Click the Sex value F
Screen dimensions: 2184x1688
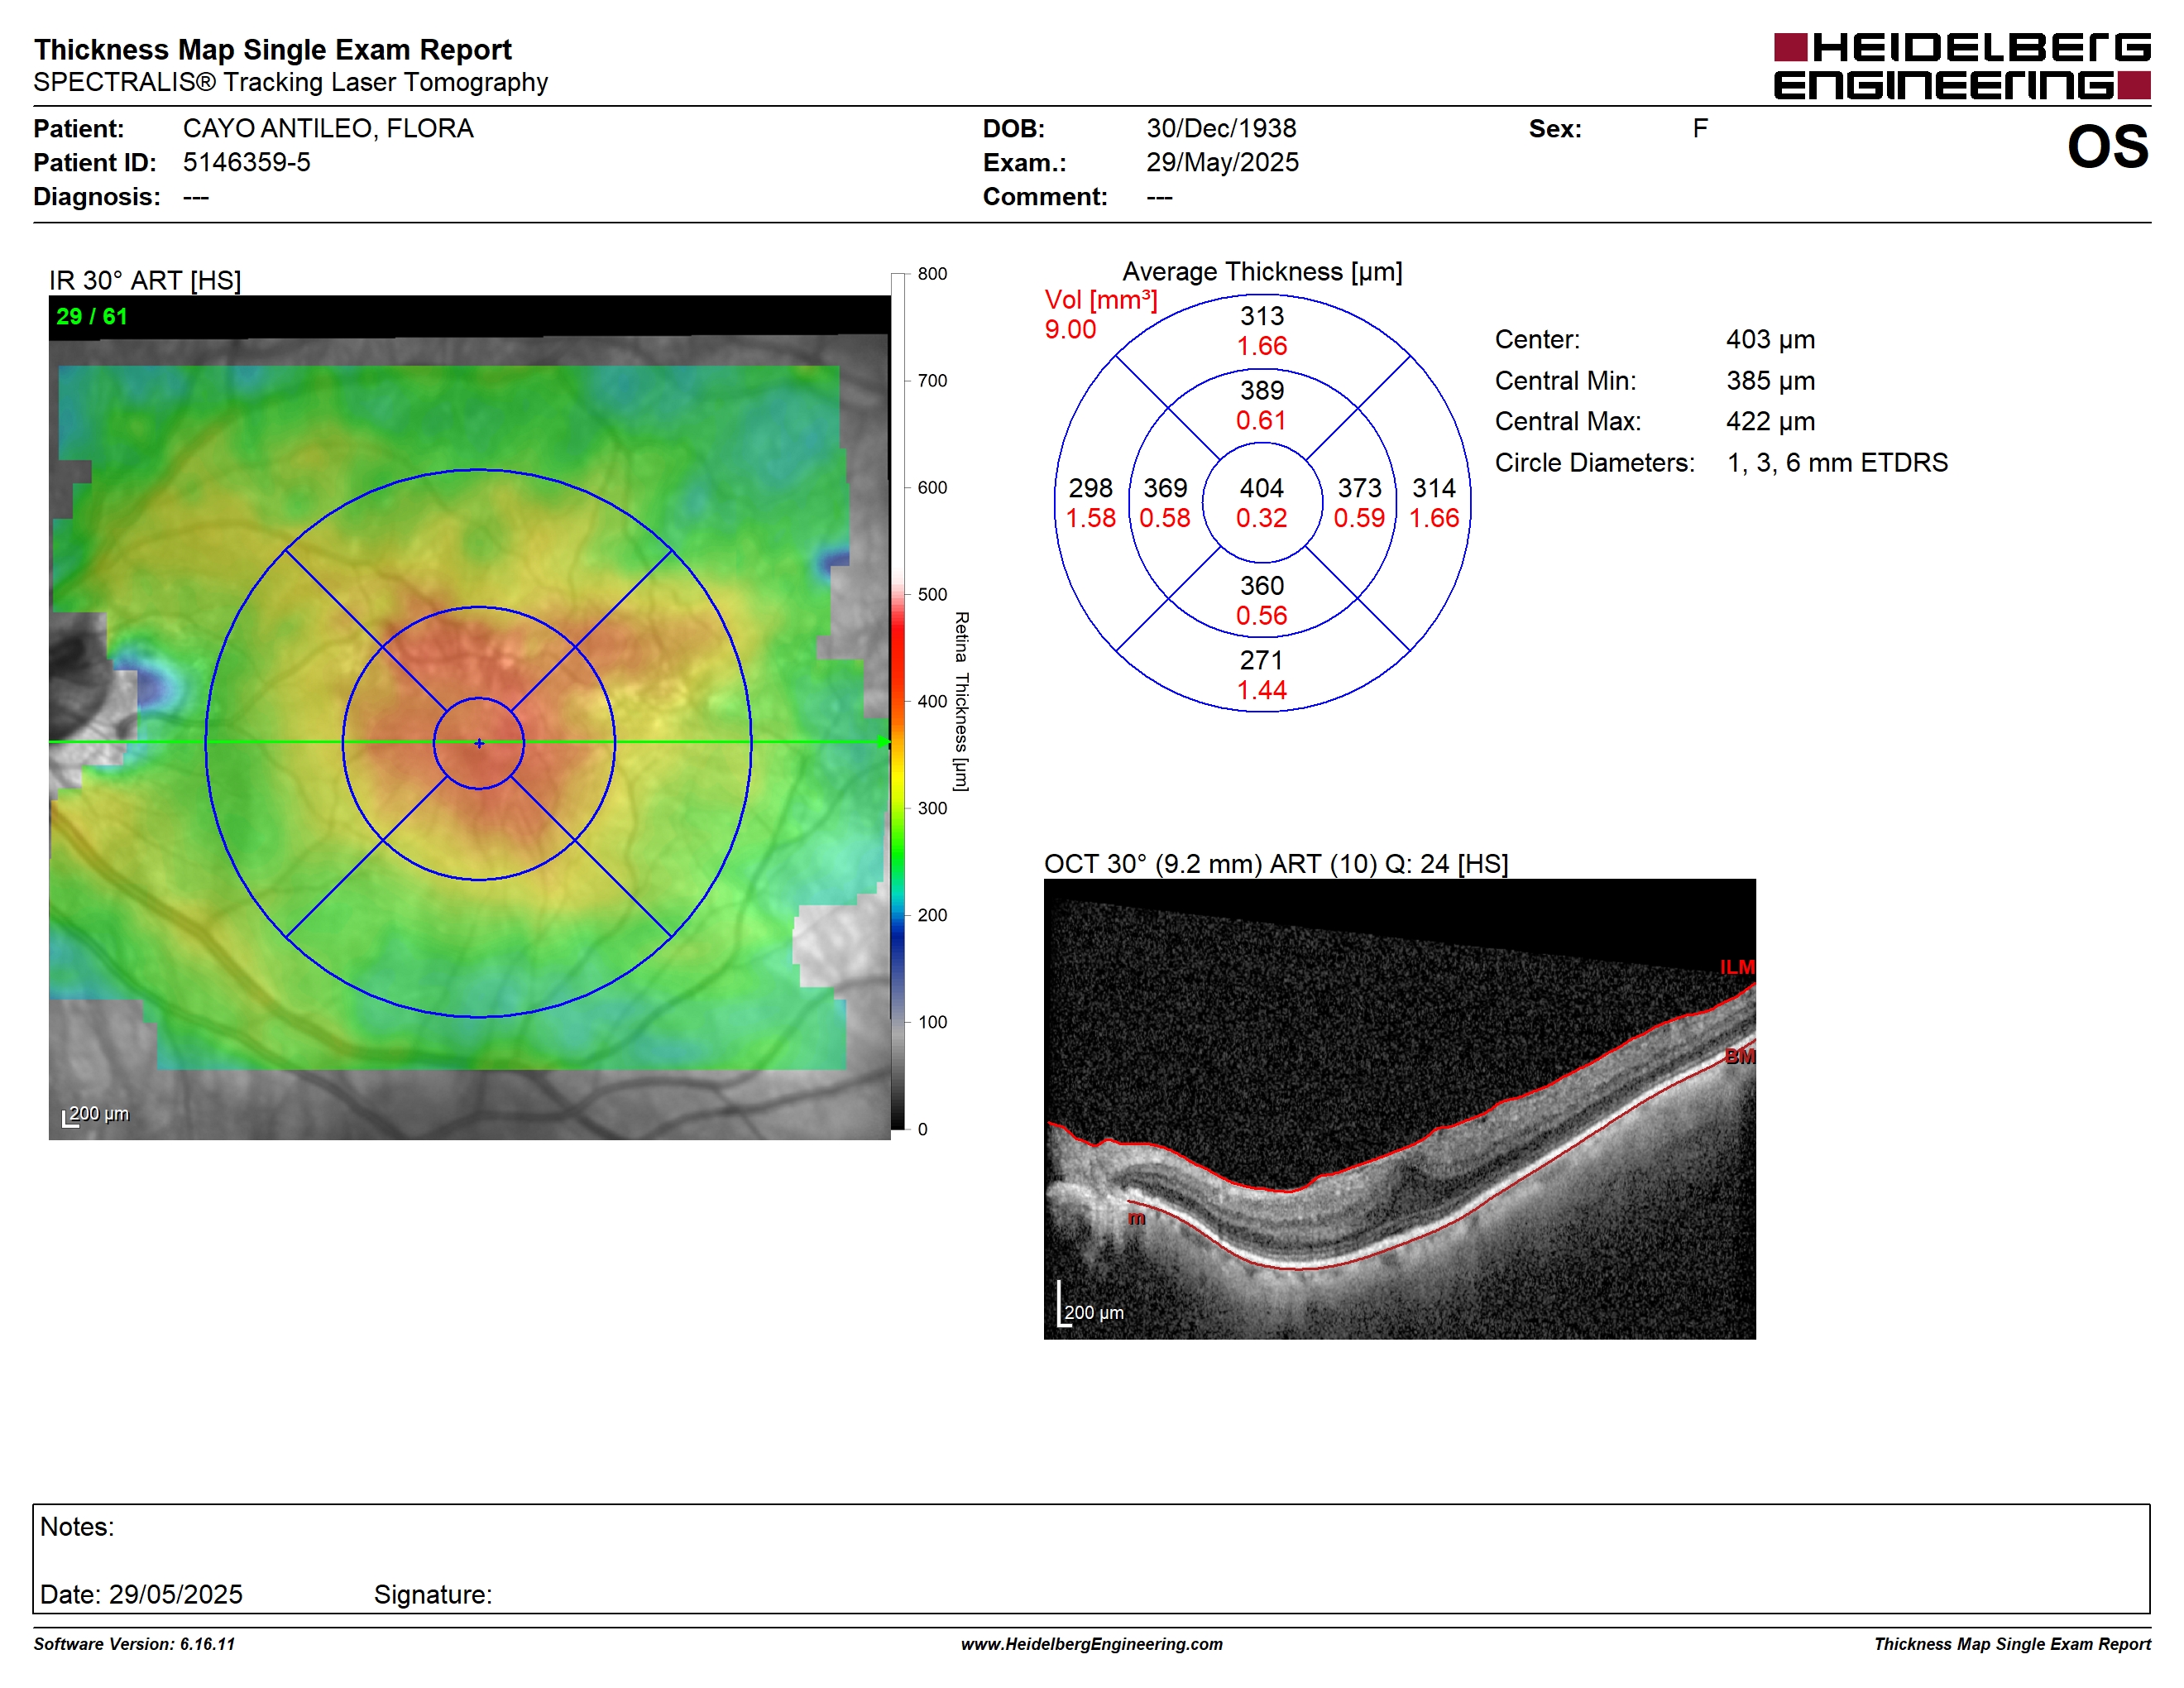pos(1700,128)
